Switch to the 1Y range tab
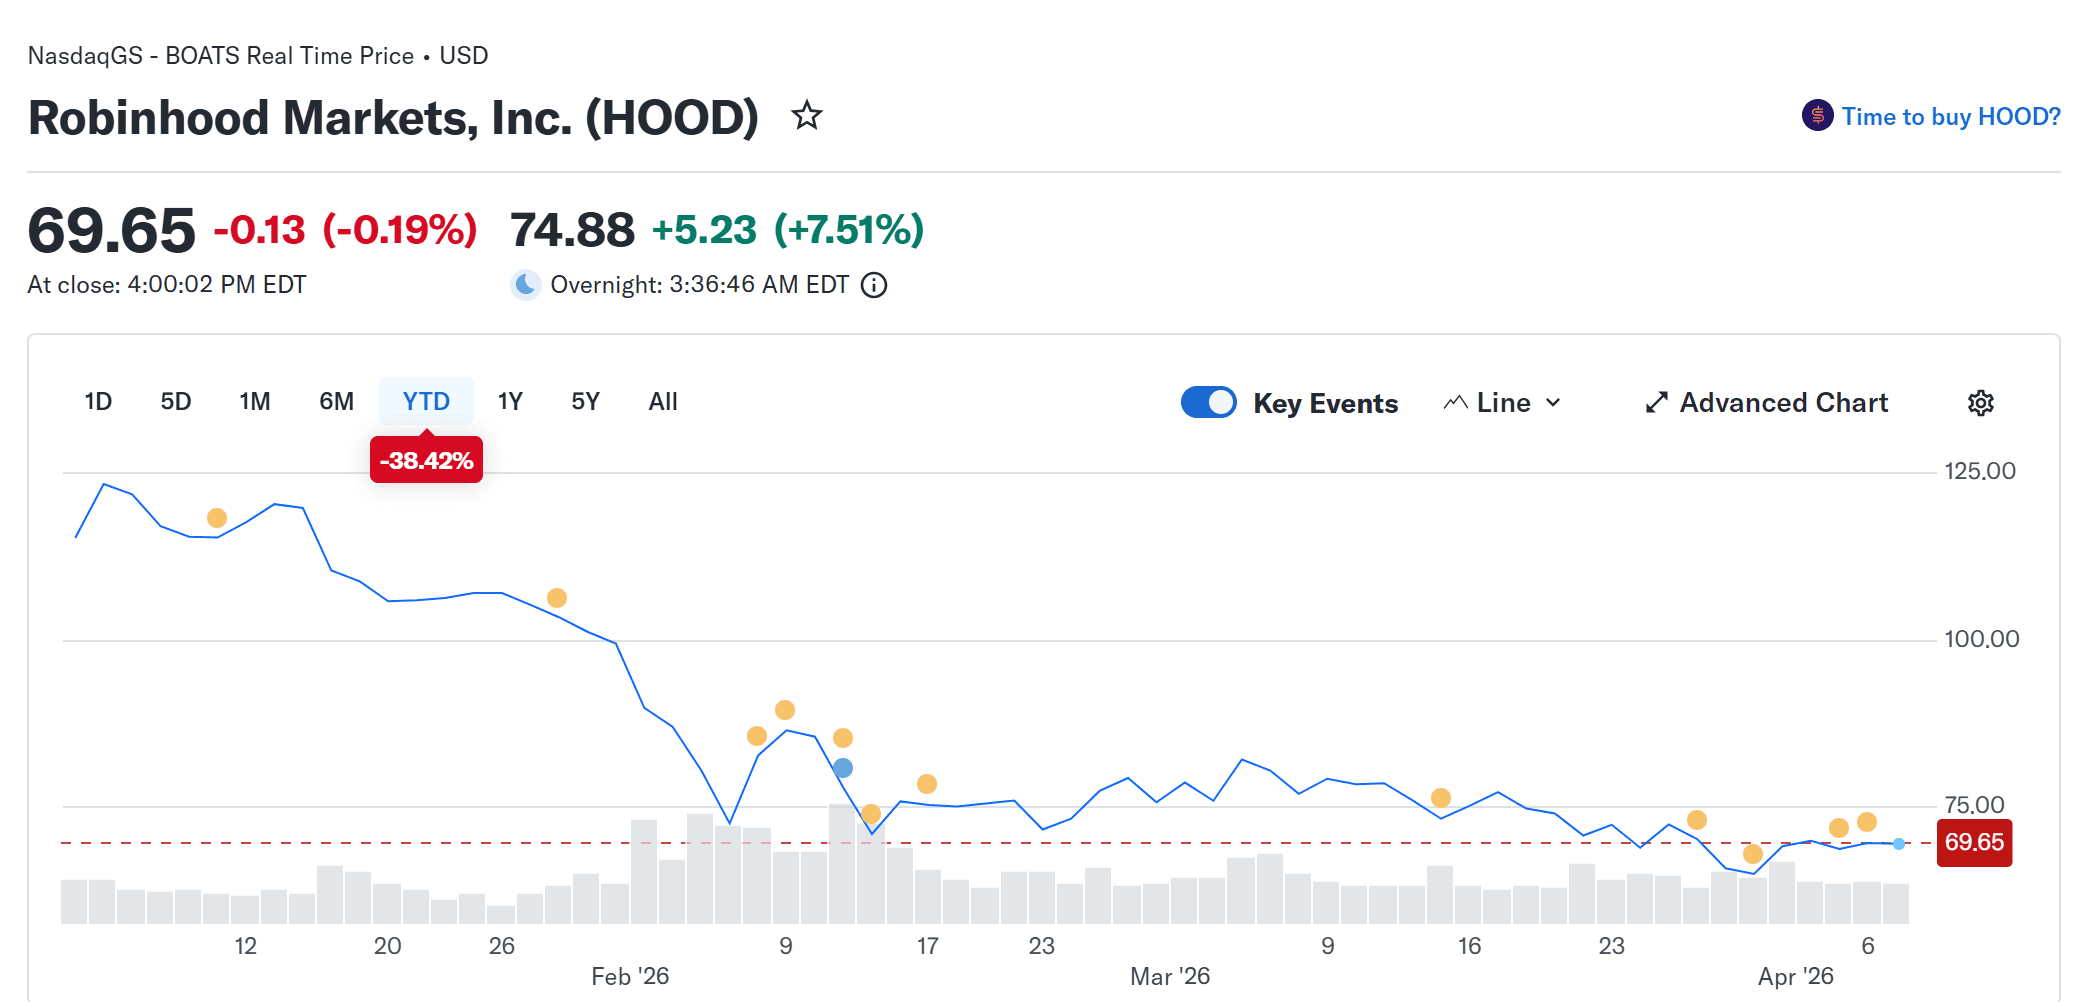The width and height of the screenshot is (2097, 1002). (x=510, y=402)
